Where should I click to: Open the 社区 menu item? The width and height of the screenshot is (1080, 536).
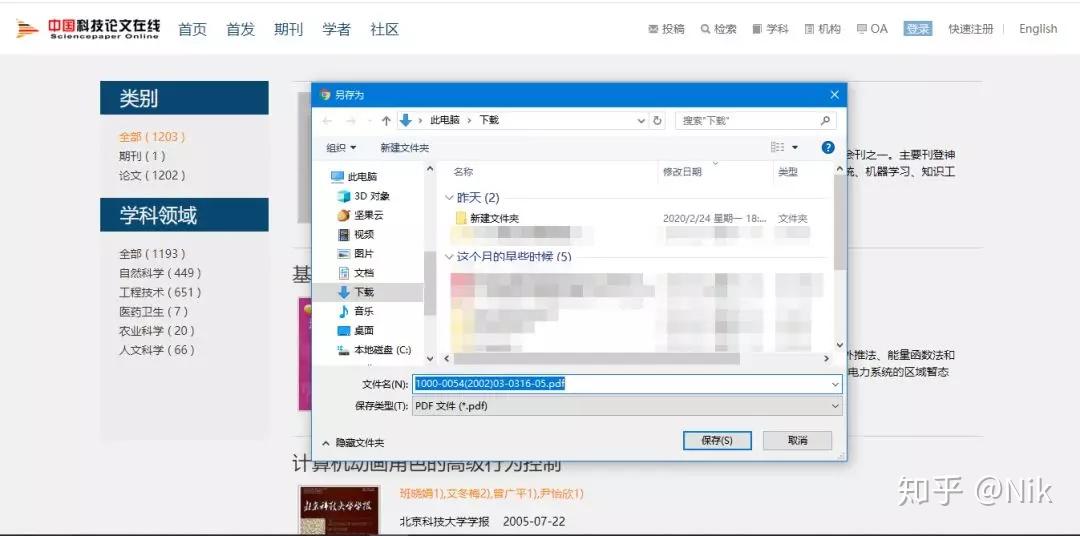(384, 29)
